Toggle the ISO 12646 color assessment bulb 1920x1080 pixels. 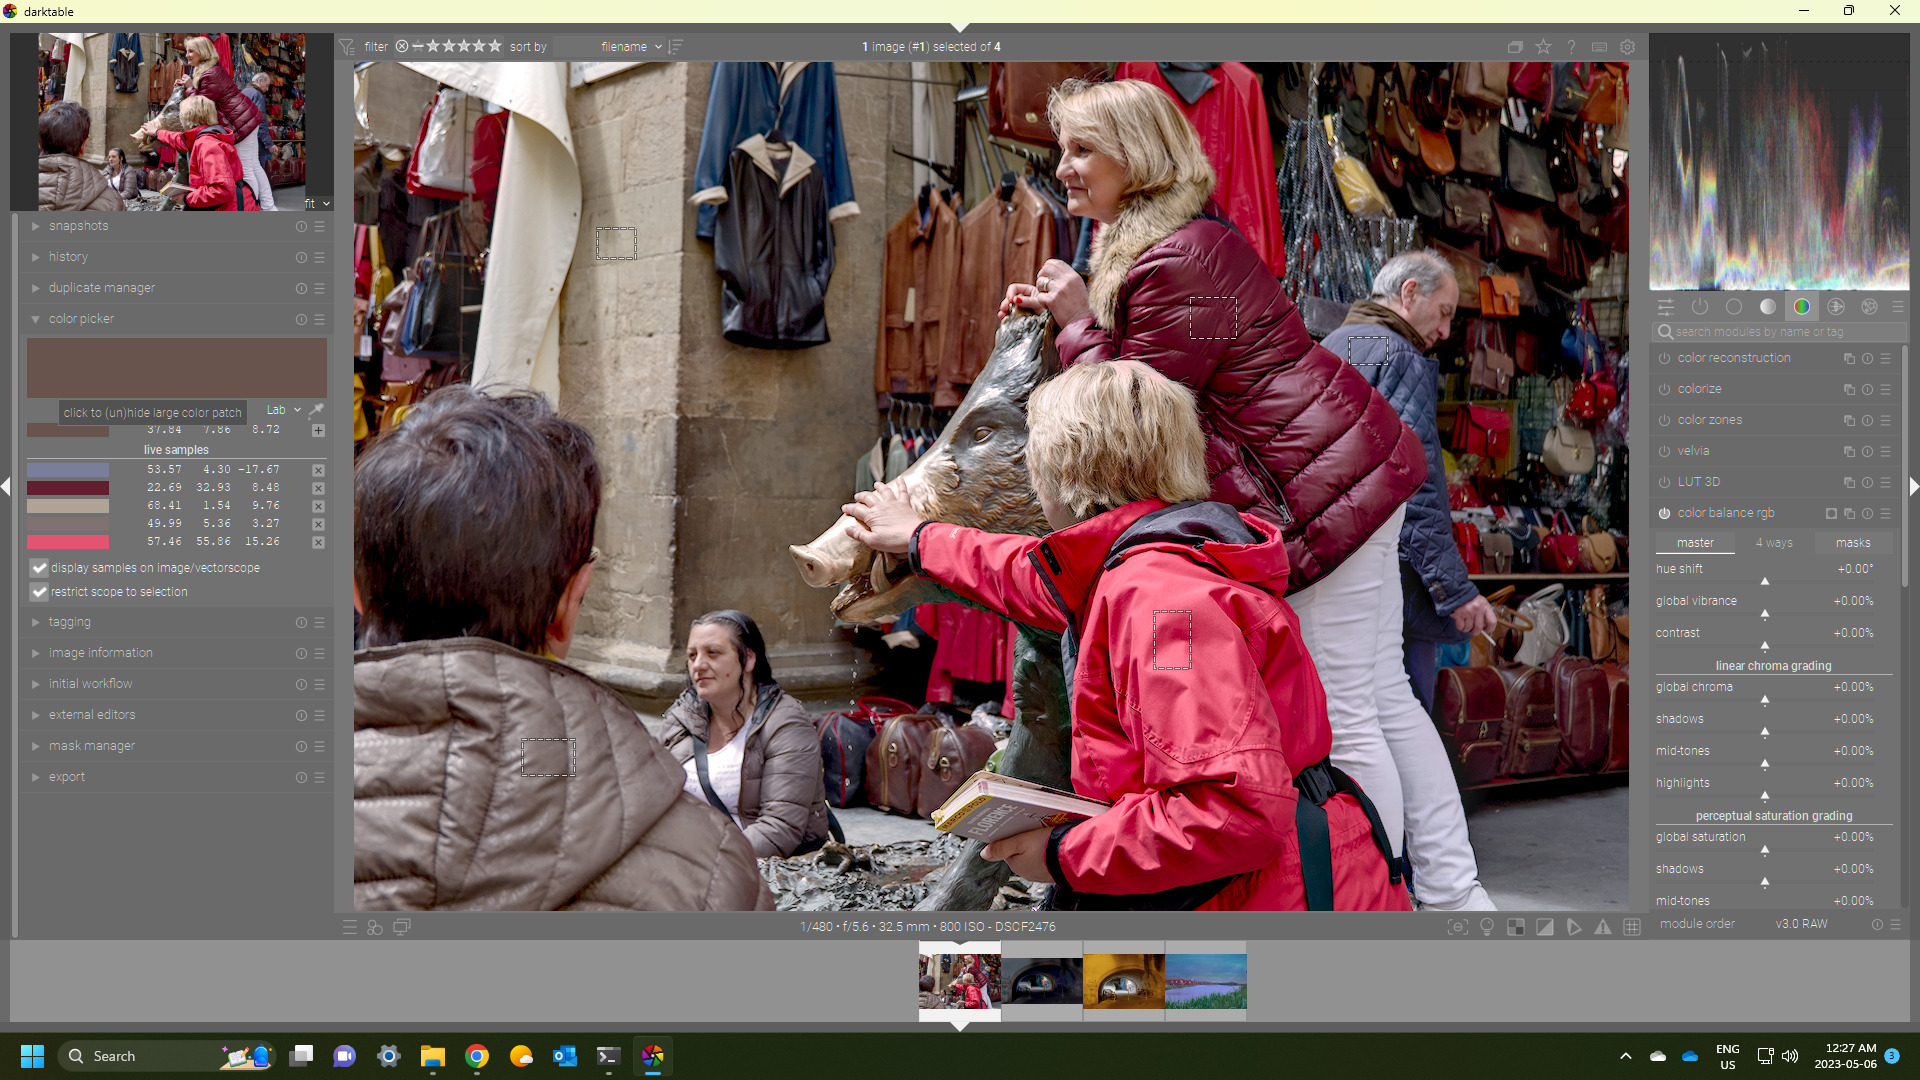(1487, 927)
